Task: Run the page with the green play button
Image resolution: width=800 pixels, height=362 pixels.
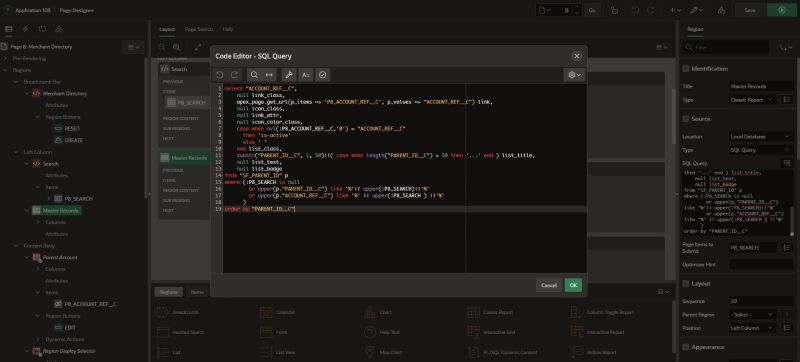Action: coord(782,10)
